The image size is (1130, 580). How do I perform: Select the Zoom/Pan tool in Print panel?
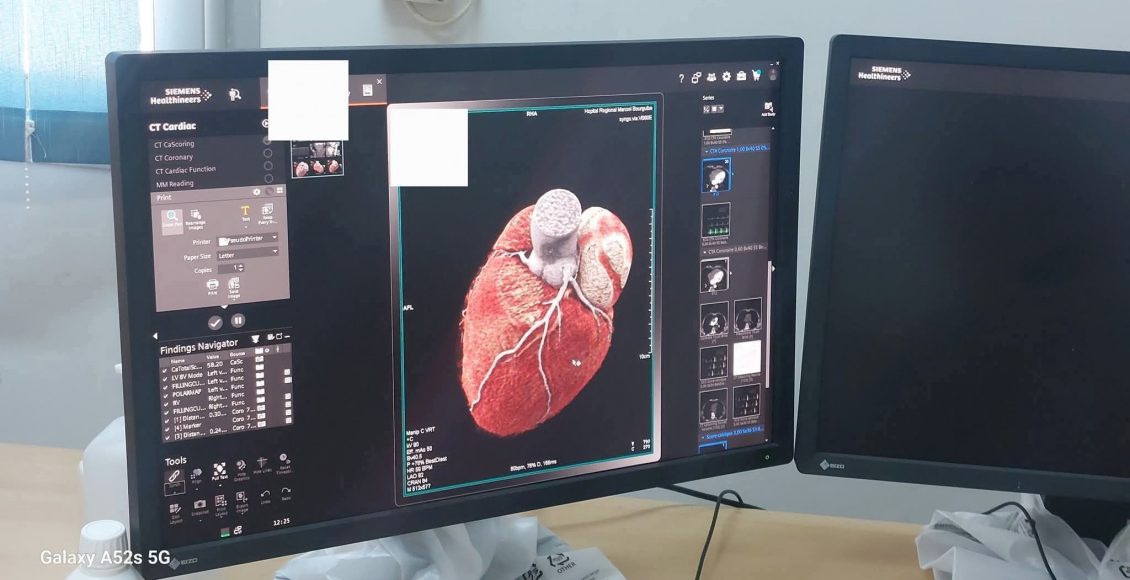point(171,218)
